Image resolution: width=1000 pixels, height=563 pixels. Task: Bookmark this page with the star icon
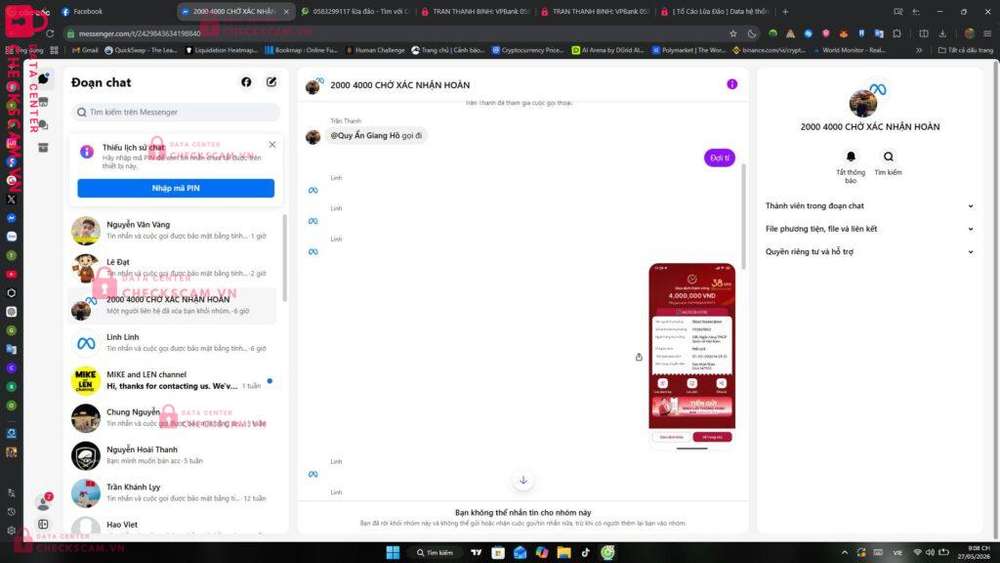click(733, 33)
